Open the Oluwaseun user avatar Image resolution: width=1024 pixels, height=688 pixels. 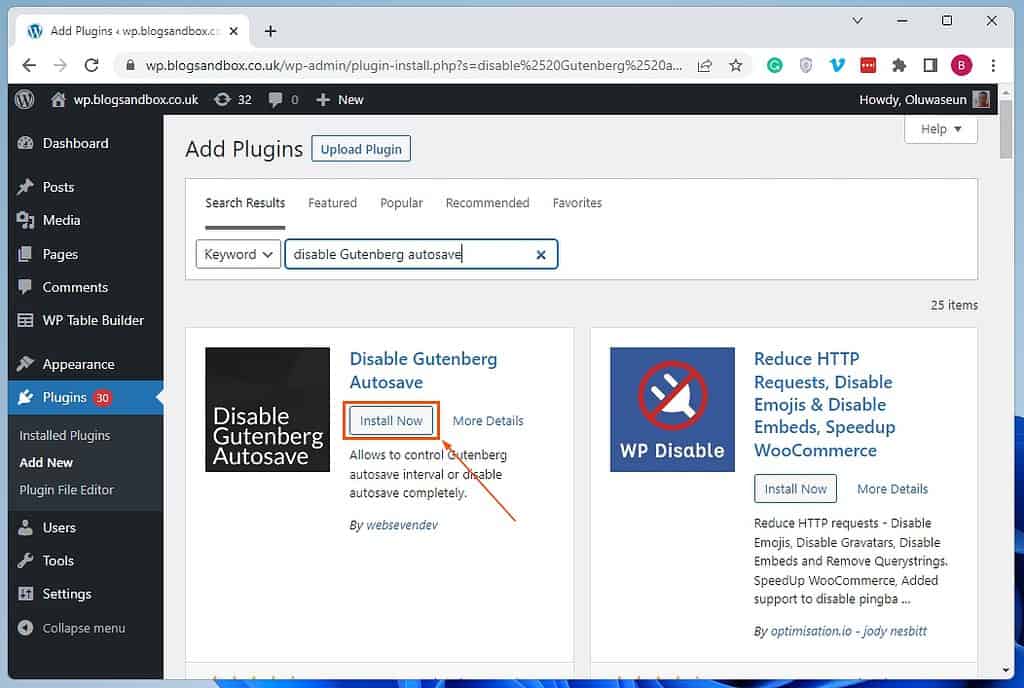point(981,99)
